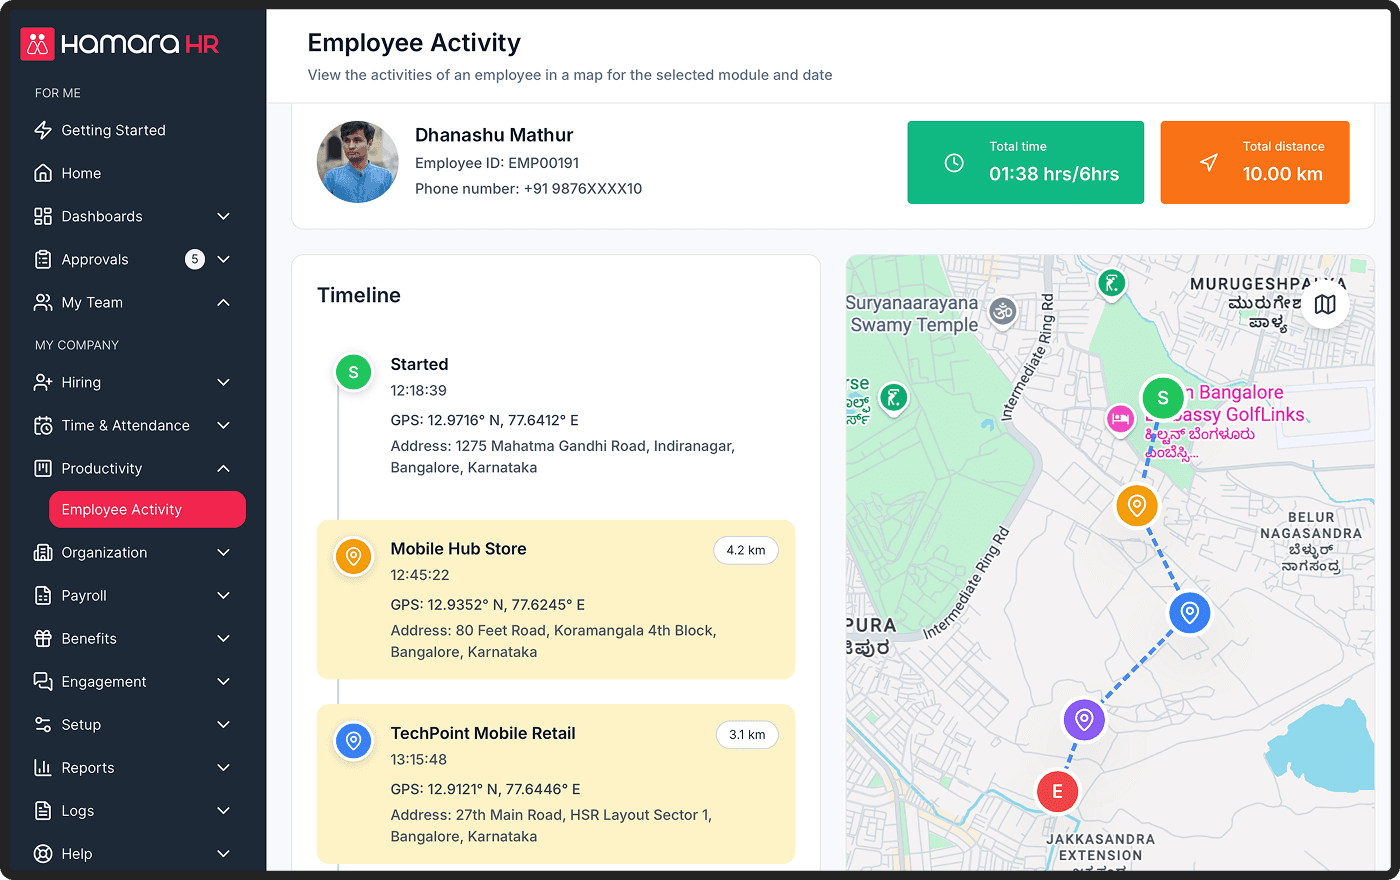
Task: Click the Payroll document icon
Action: coord(43,595)
